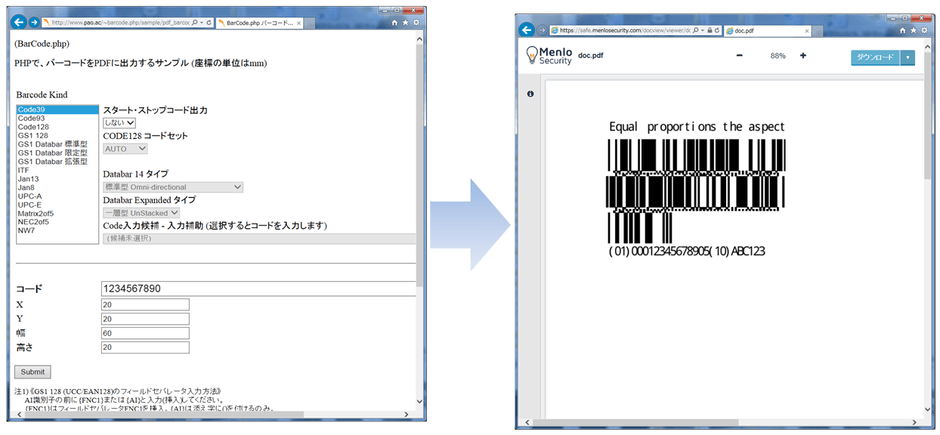Select Jan8 in Barcode Kind list
Image resolution: width=940 pixels, height=435 pixels.
pyautogui.click(x=57, y=187)
